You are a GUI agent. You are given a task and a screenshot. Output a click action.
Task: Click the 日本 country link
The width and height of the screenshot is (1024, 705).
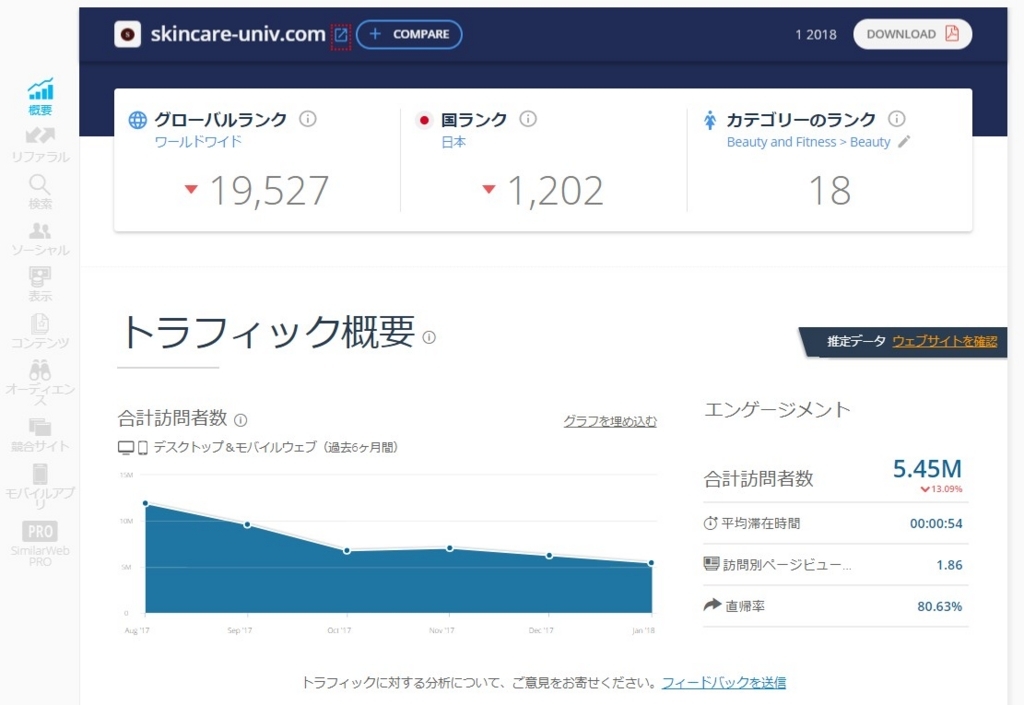(453, 142)
